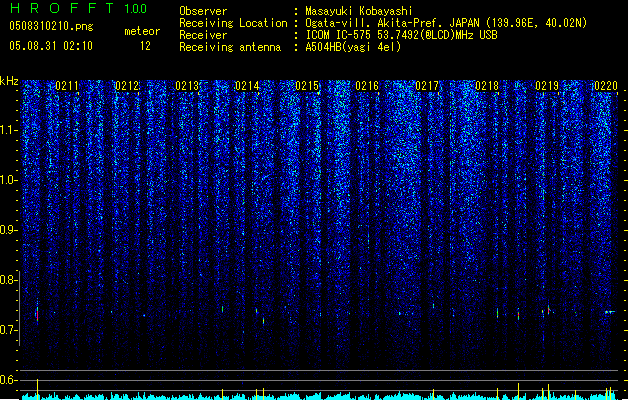Click the meteor label

click(142, 31)
